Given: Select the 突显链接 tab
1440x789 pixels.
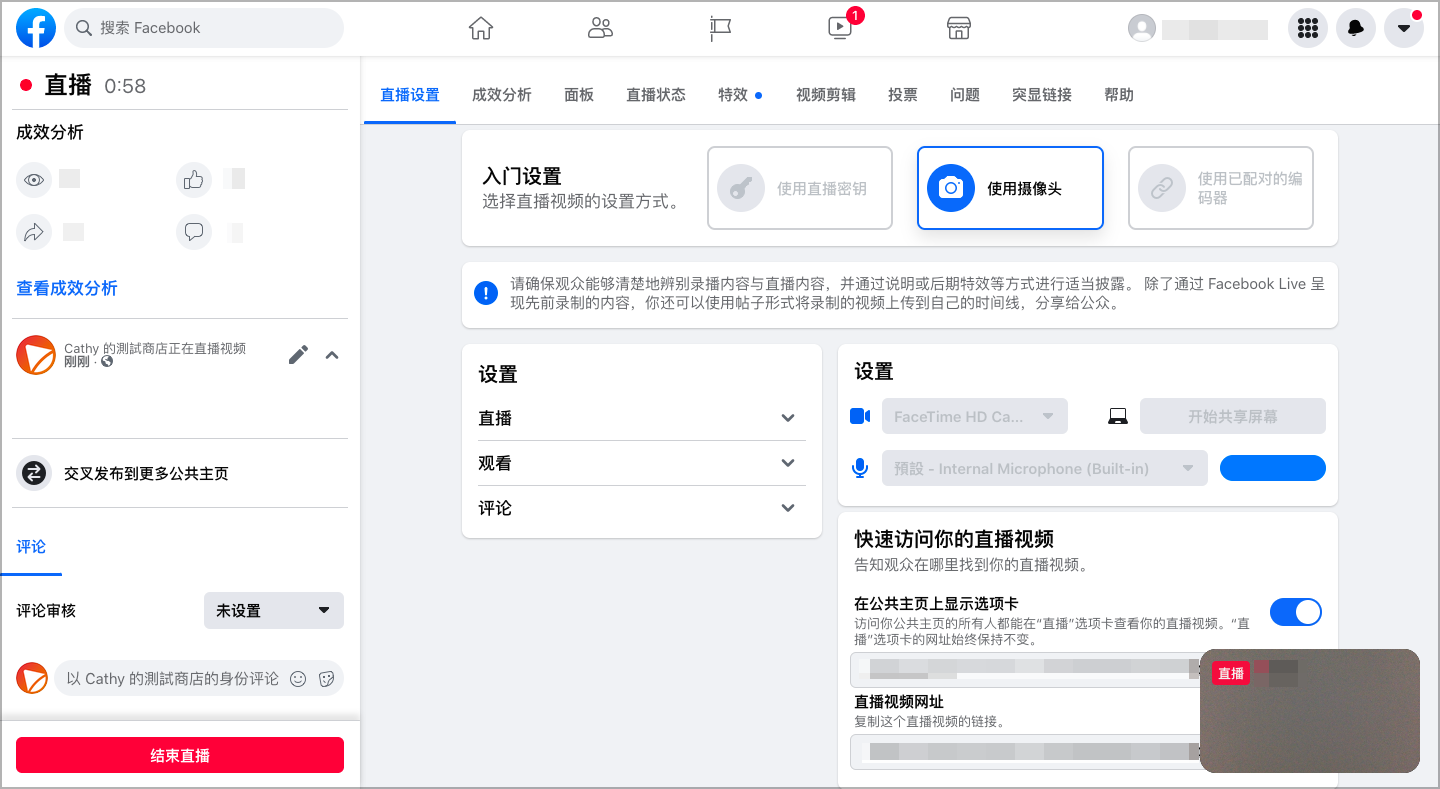Looking at the screenshot, I should pos(1042,95).
